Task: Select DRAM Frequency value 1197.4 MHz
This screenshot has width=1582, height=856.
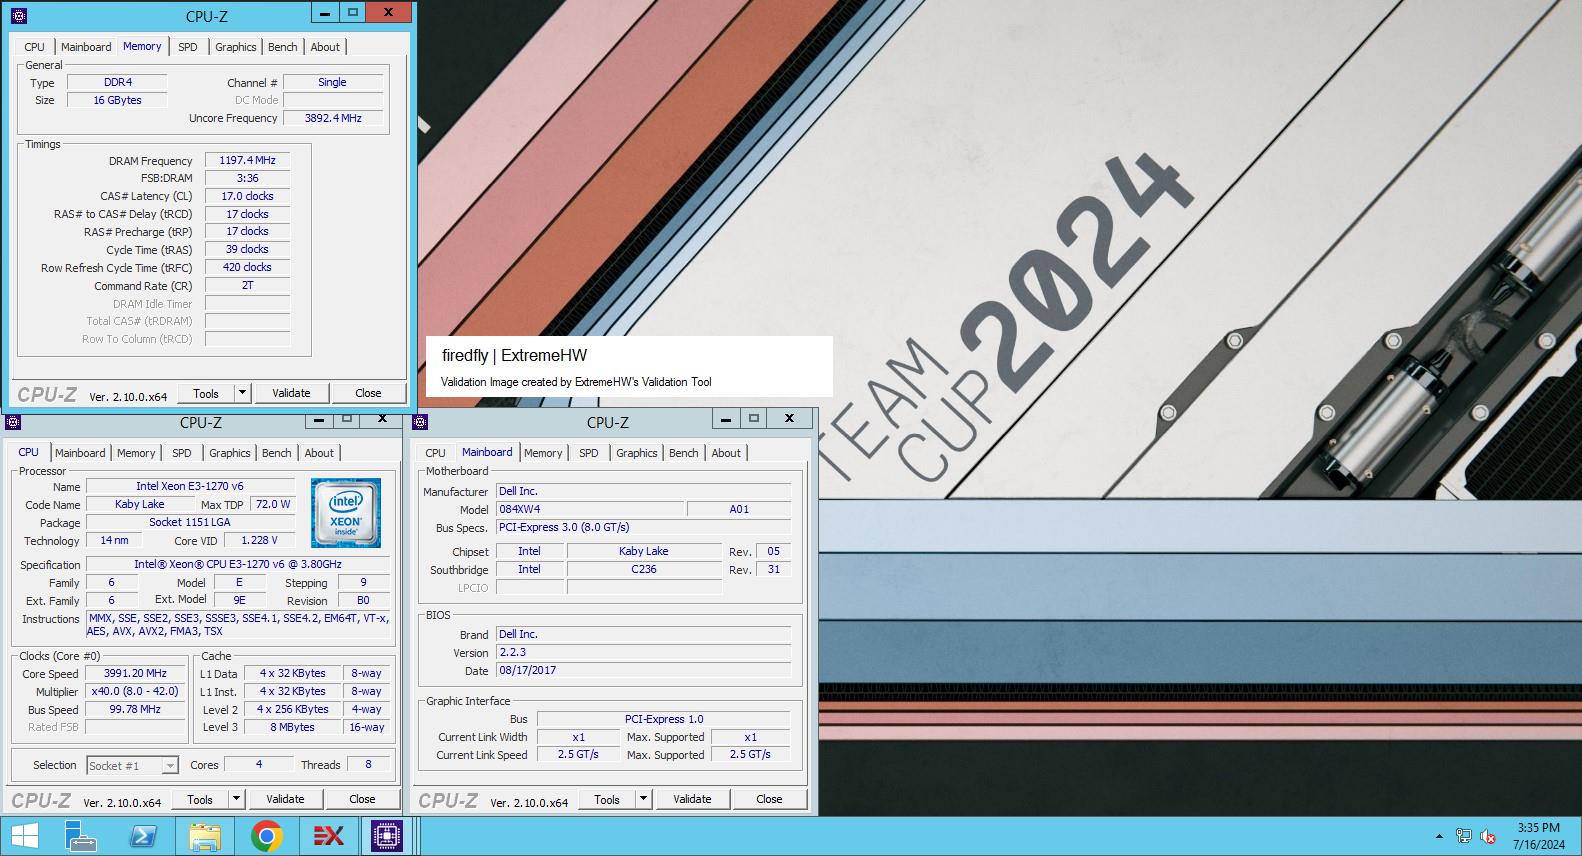Action: pyautogui.click(x=248, y=160)
